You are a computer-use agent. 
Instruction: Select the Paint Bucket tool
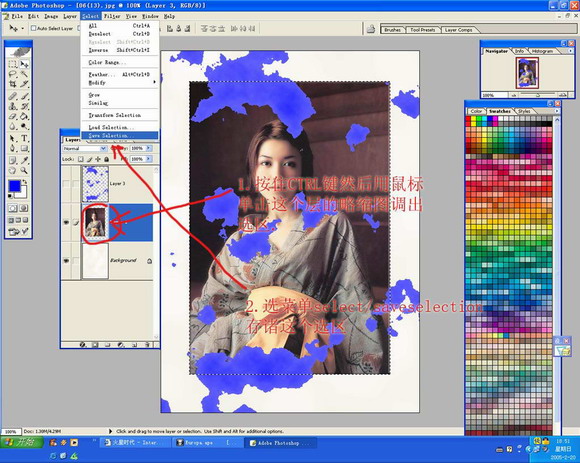[x=24, y=116]
